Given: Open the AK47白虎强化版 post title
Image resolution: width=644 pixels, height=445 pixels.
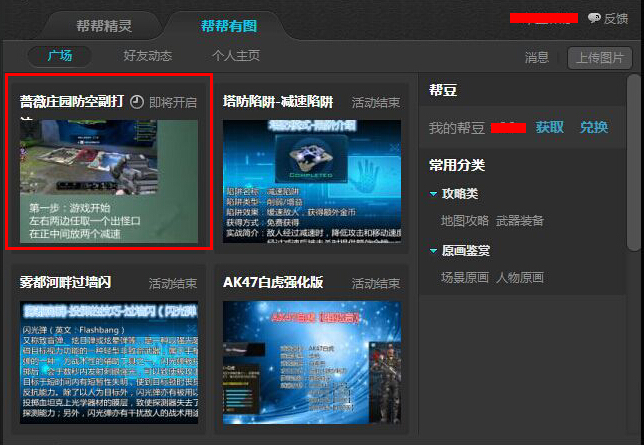Looking at the screenshot, I should [273, 282].
